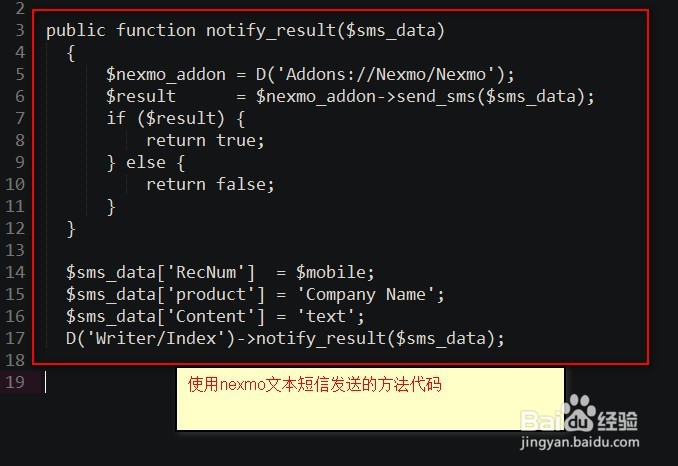Click the yellow annotation note about nexmo

[x=370, y=397]
